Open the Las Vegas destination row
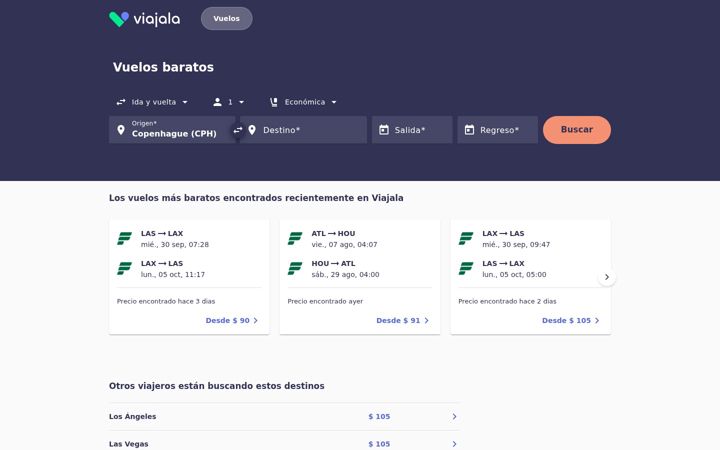 tap(284, 441)
